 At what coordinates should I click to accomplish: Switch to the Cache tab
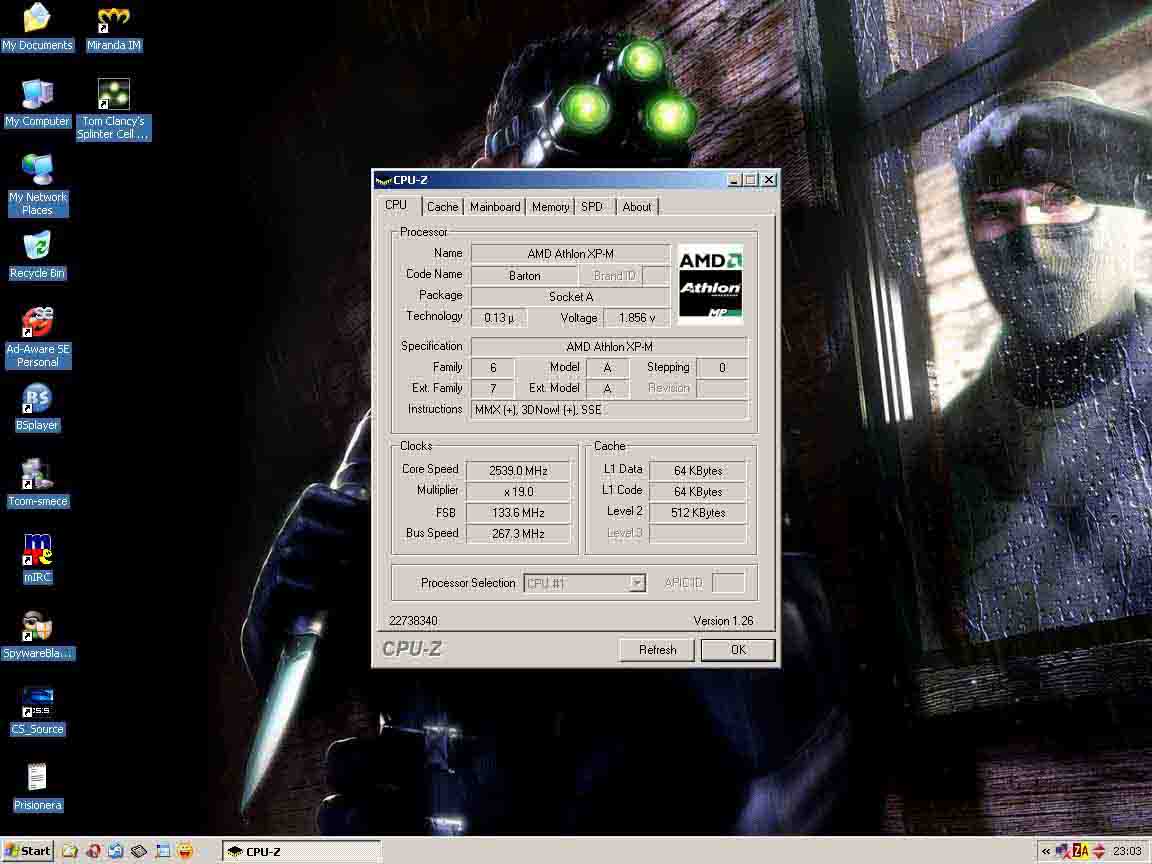[x=442, y=207]
